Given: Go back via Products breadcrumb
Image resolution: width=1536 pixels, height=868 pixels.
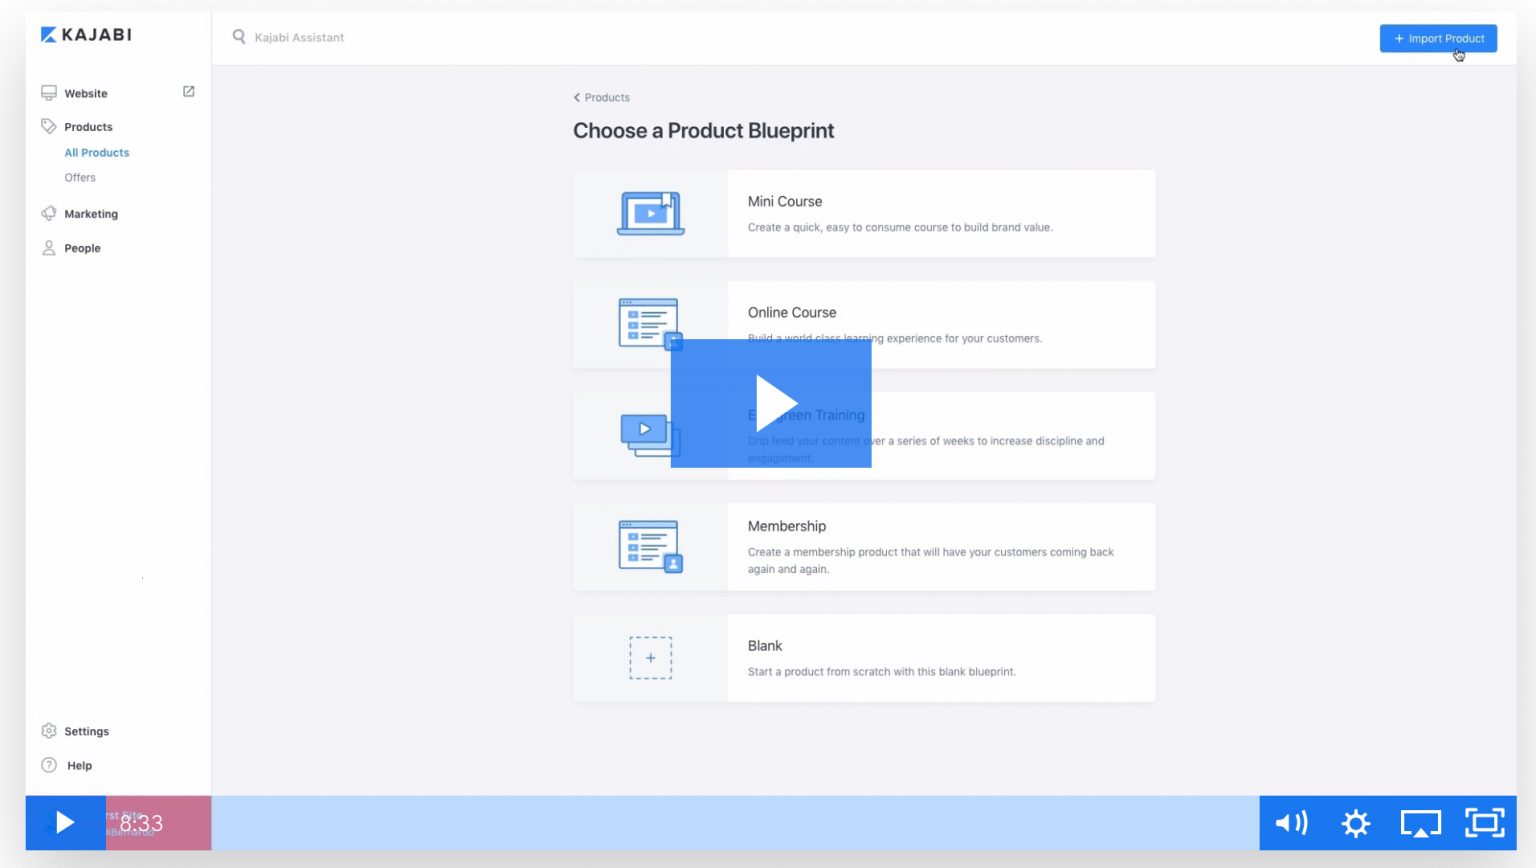Looking at the screenshot, I should (x=602, y=98).
